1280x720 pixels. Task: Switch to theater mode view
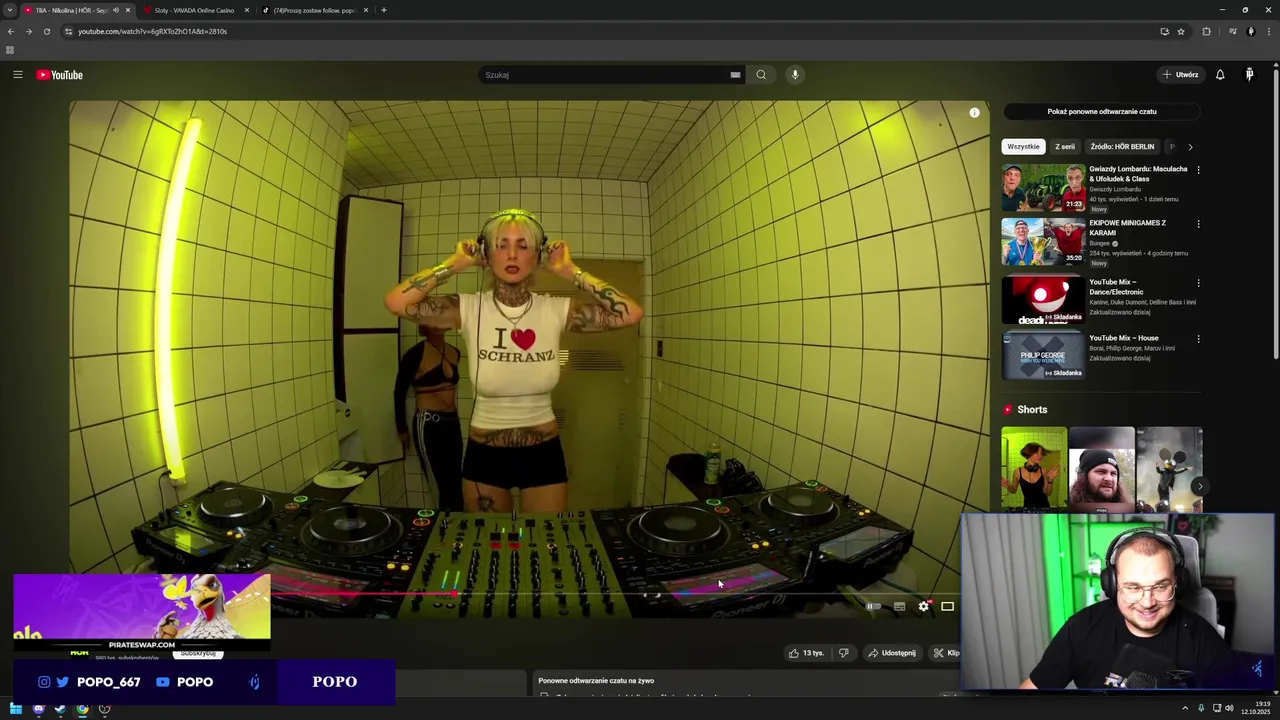pyautogui.click(x=947, y=606)
